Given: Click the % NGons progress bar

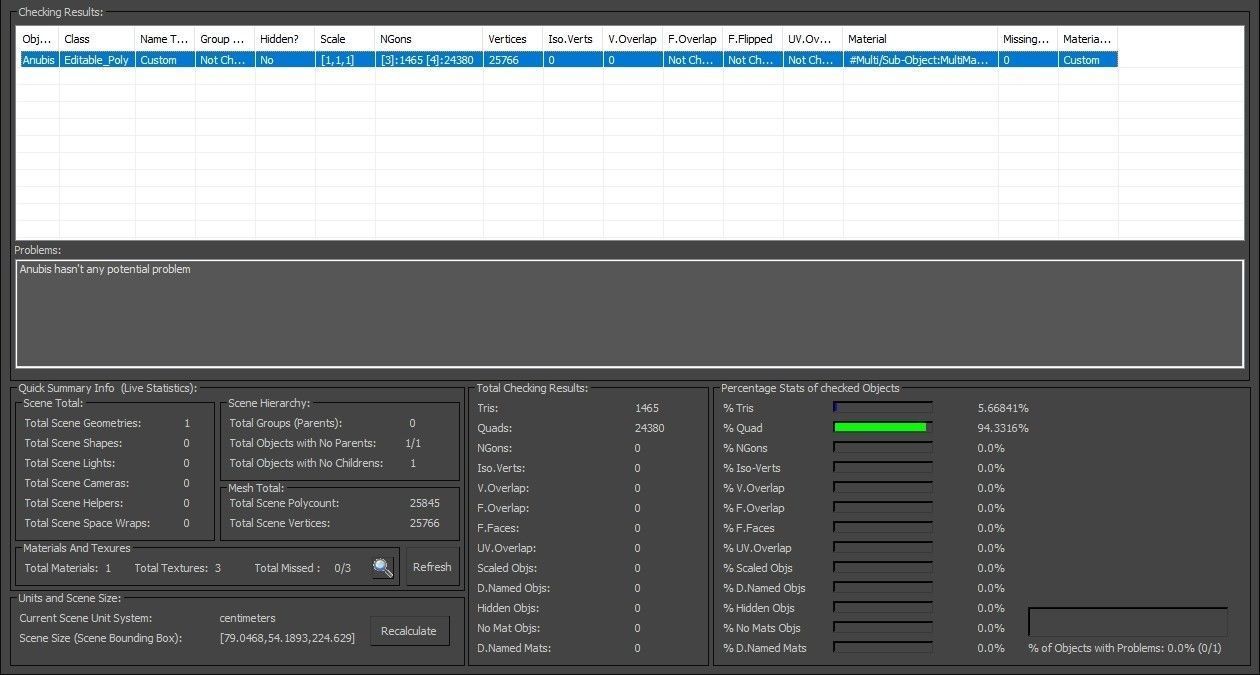Looking at the screenshot, I should pyautogui.click(x=883, y=448).
